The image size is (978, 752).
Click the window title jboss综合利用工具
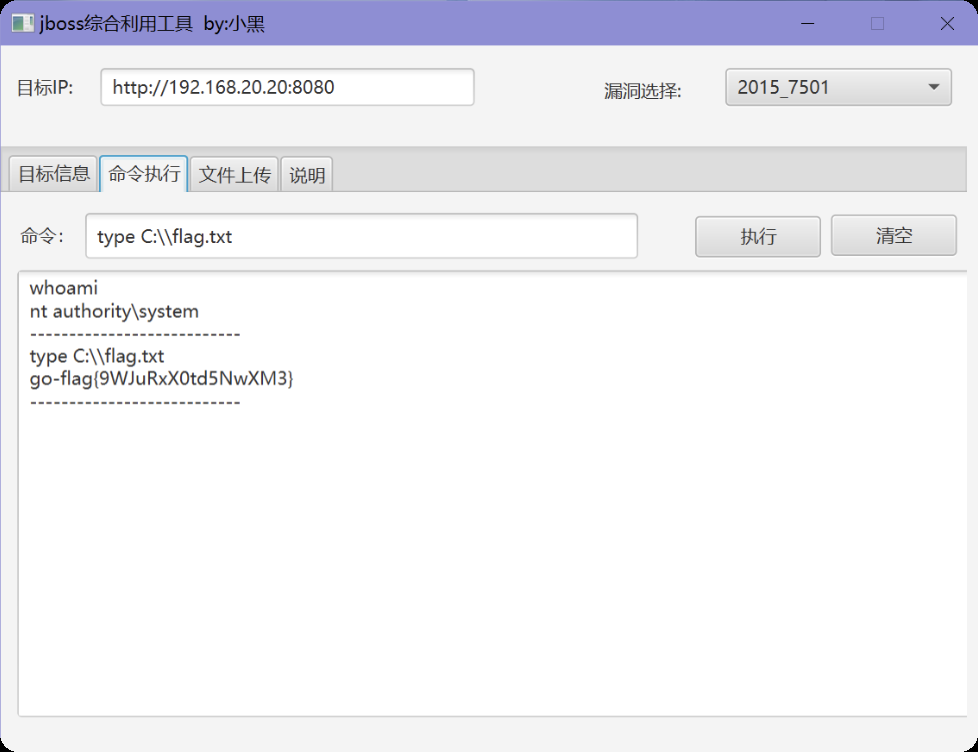[116, 23]
